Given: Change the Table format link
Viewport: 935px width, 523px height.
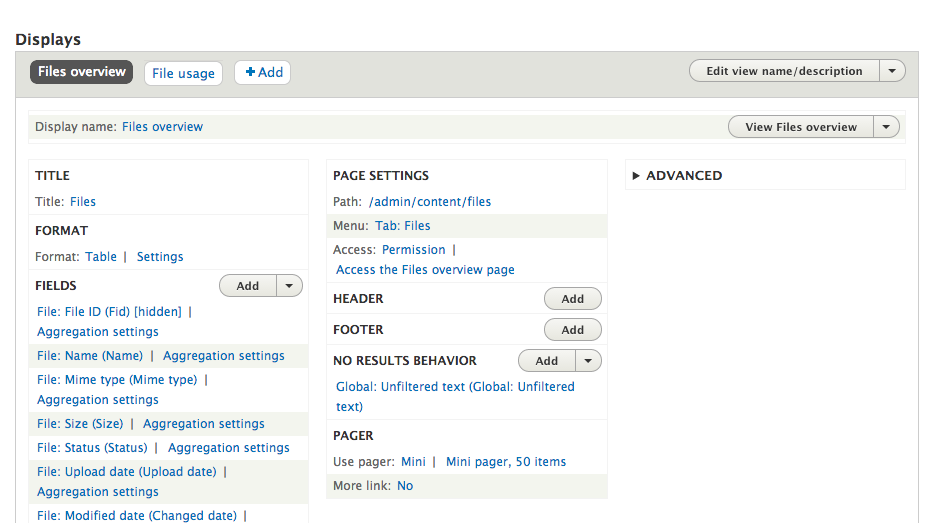Looking at the screenshot, I should pyautogui.click(x=101, y=257).
